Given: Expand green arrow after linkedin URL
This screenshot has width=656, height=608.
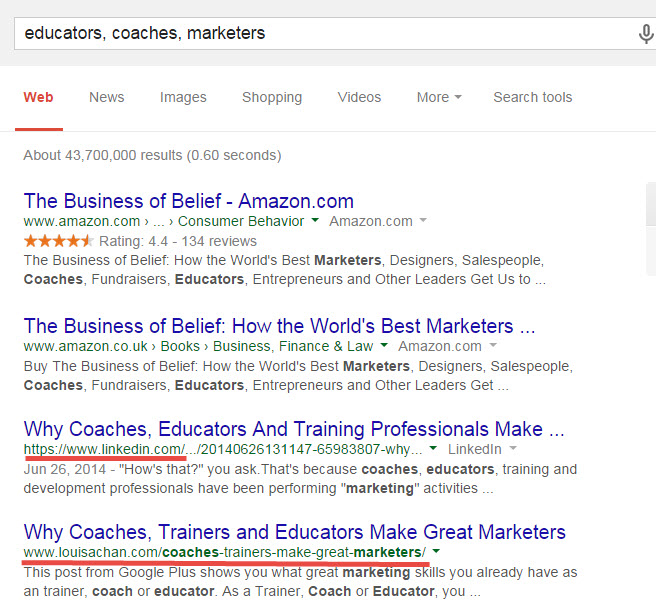Looking at the screenshot, I should point(433,448).
